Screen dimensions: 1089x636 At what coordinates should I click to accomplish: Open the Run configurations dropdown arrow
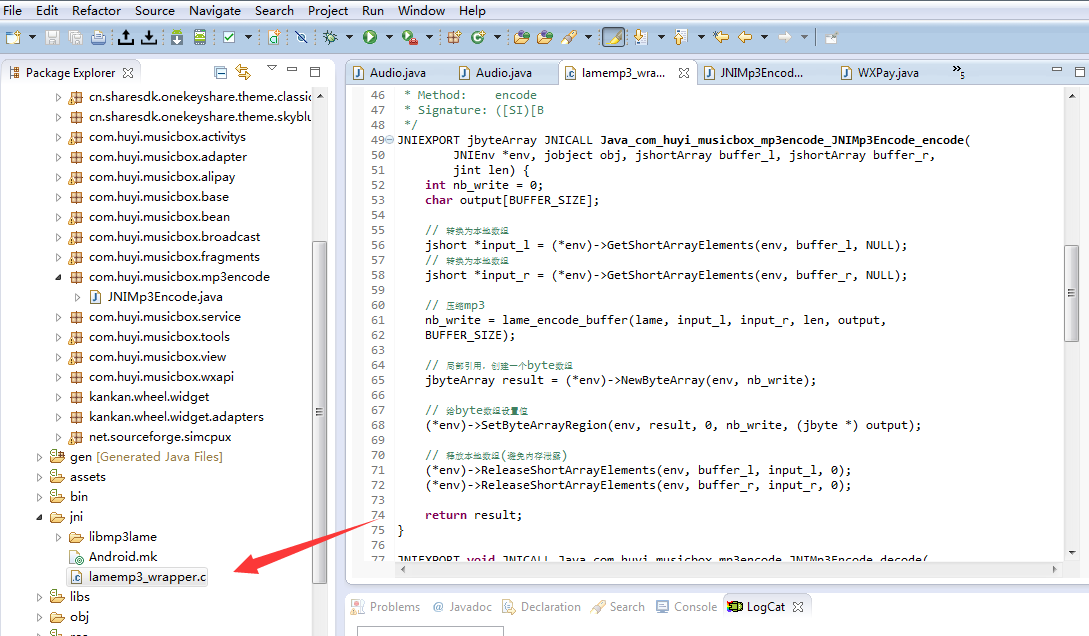click(389, 37)
